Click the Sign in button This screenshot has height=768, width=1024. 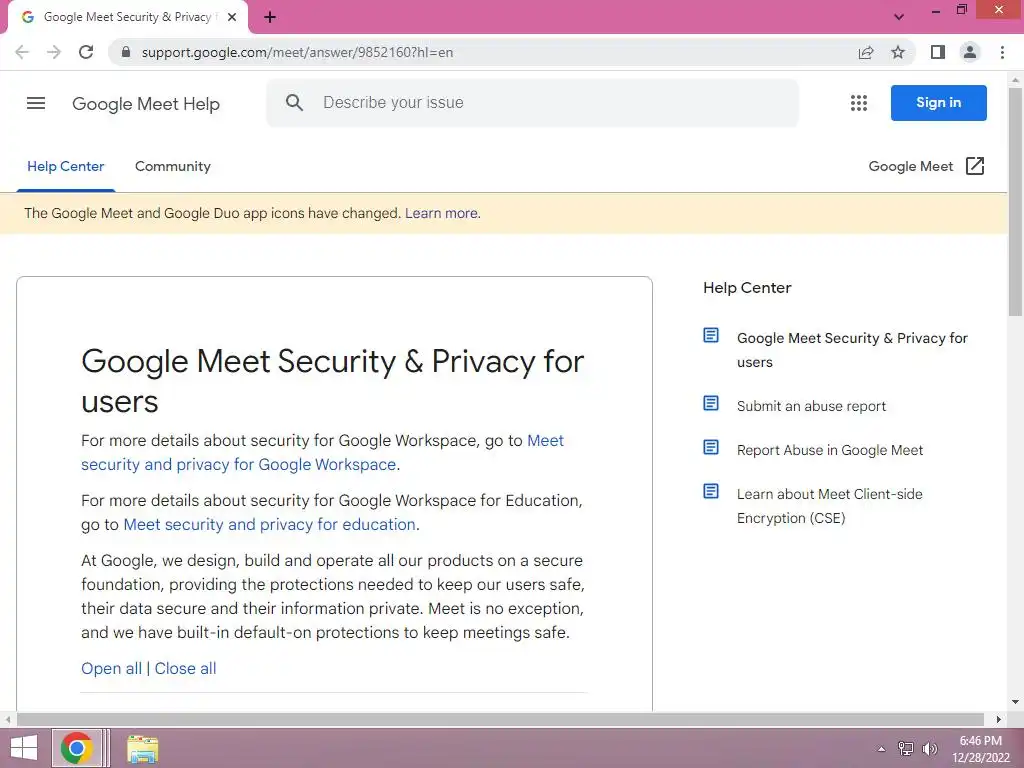click(938, 103)
